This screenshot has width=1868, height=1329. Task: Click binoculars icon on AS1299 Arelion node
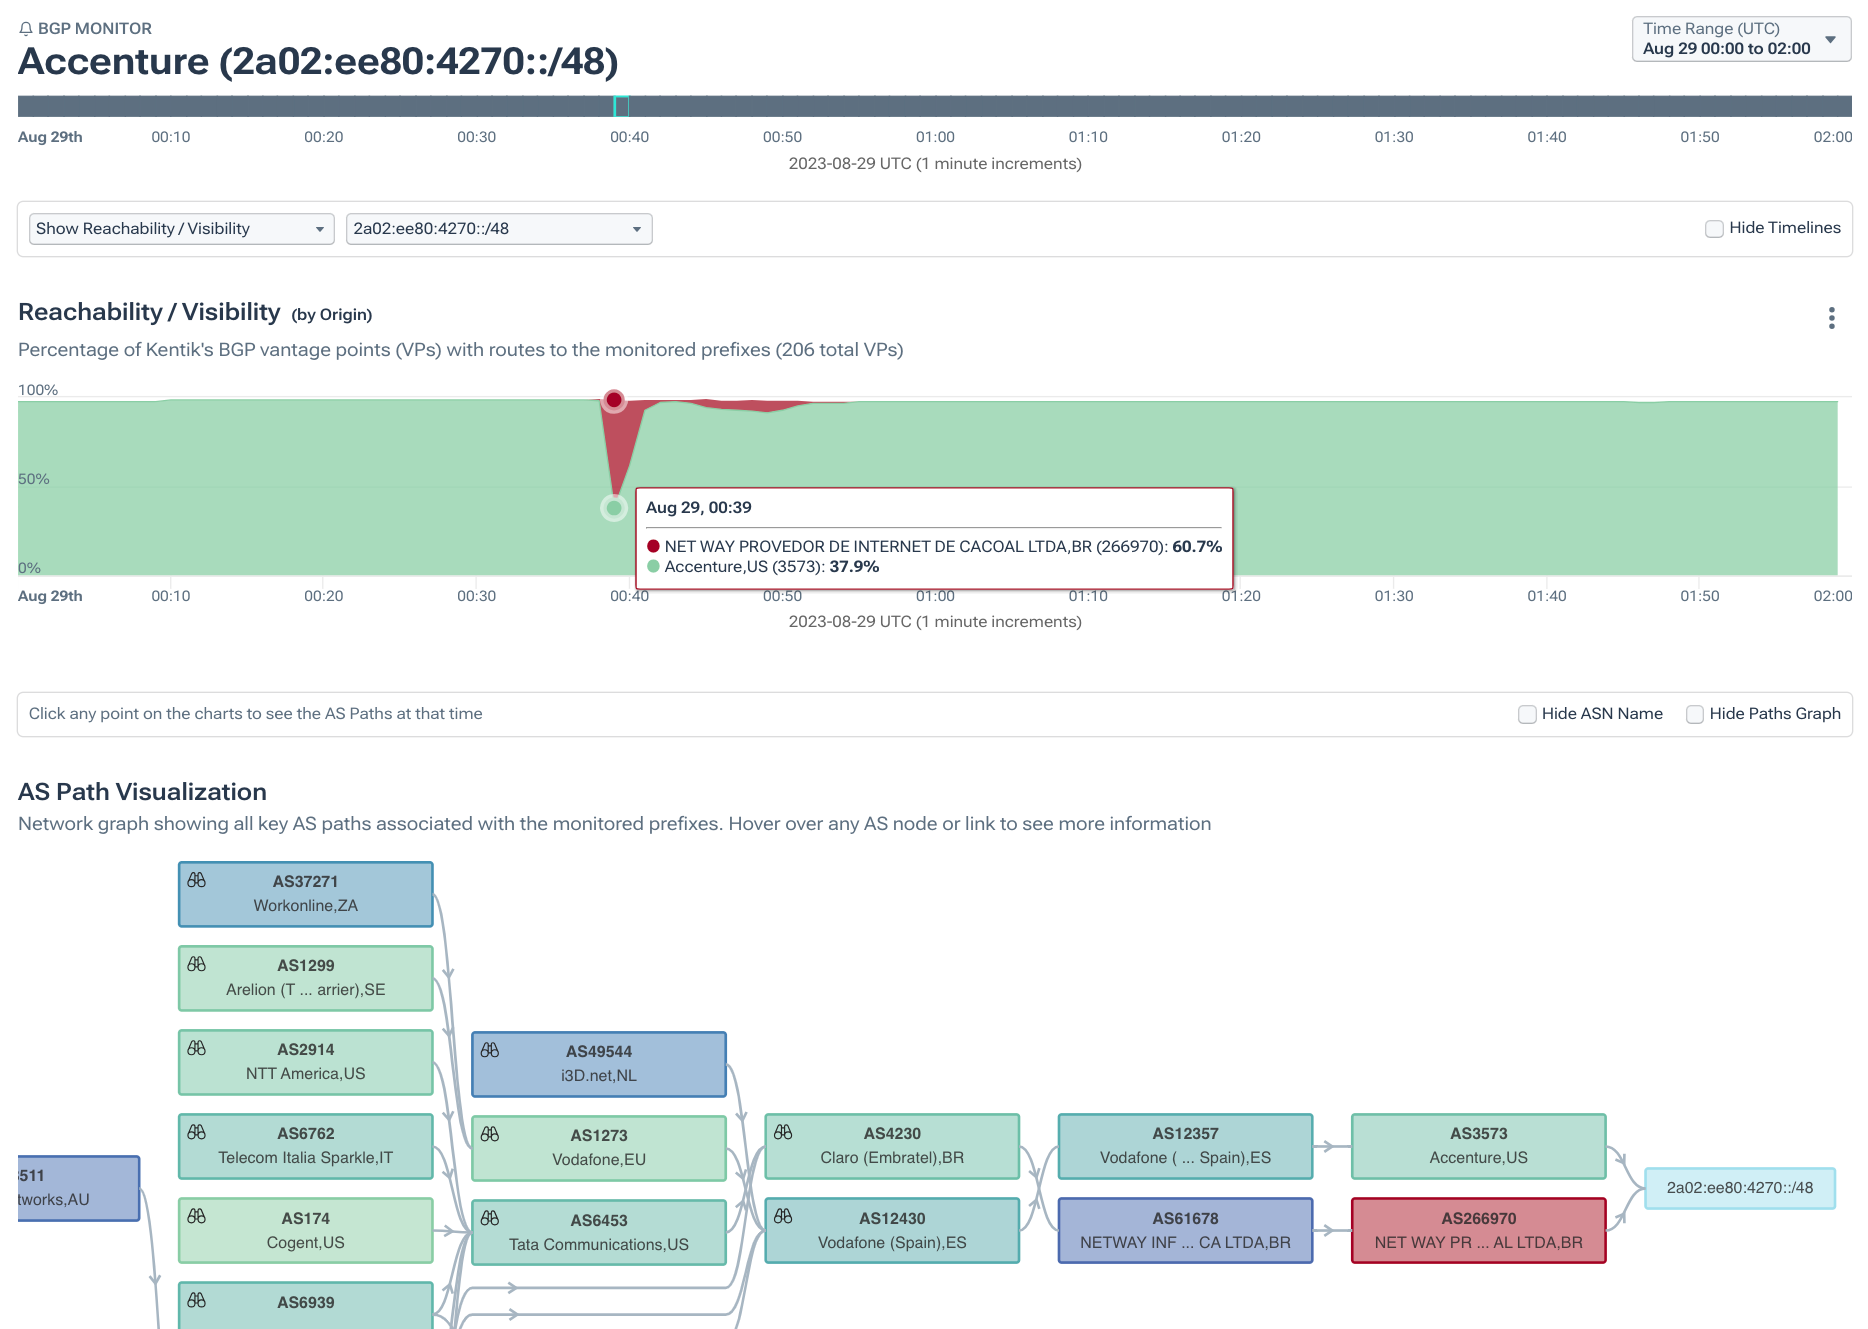[197, 964]
